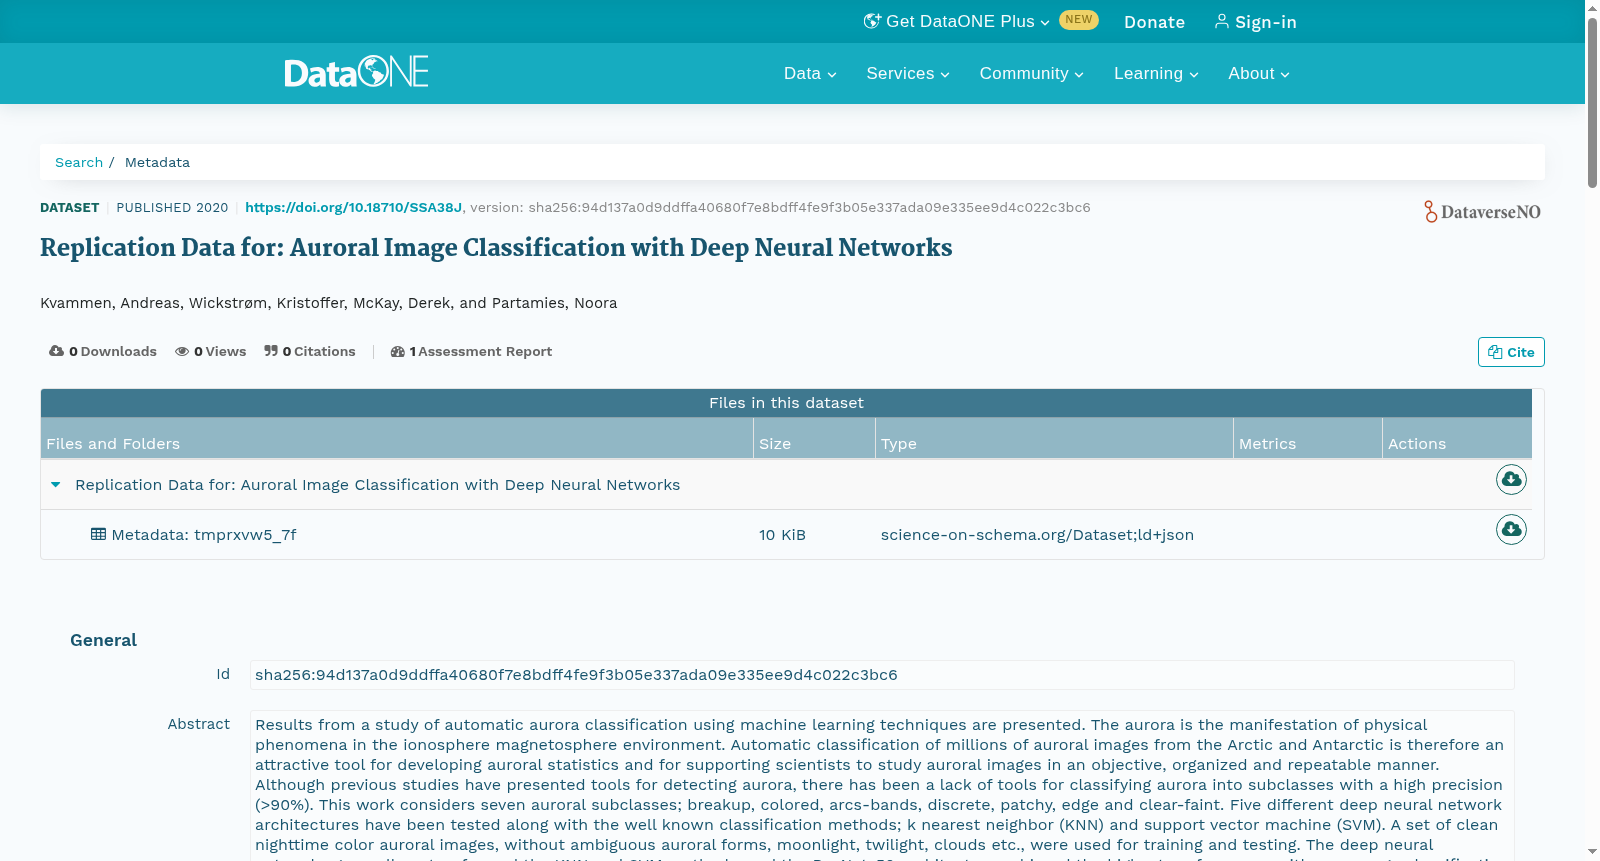
Task: Click the Sign-in user icon
Action: [1222, 21]
